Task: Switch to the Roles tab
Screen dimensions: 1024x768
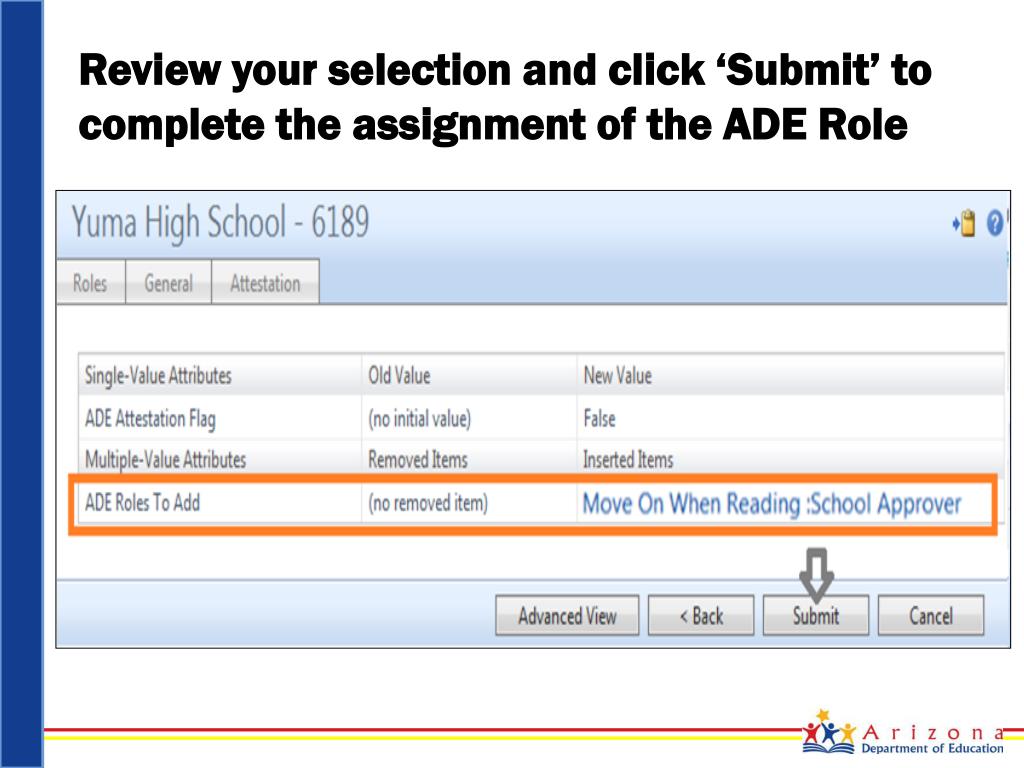Action: (90, 283)
